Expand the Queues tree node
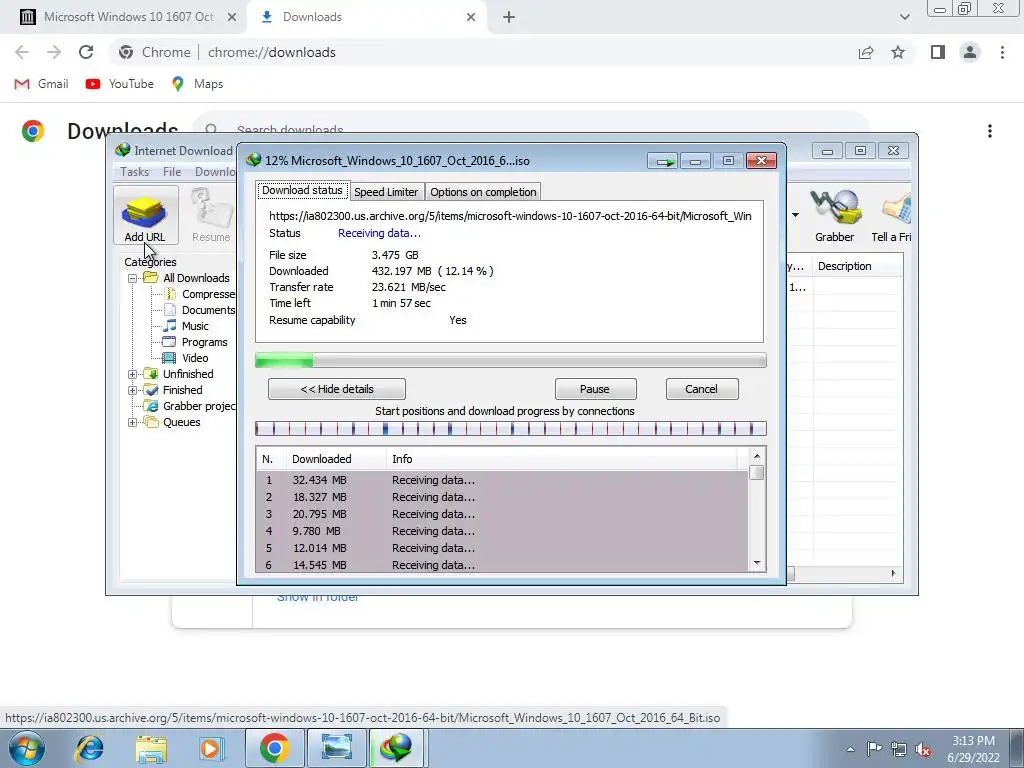 (133, 422)
